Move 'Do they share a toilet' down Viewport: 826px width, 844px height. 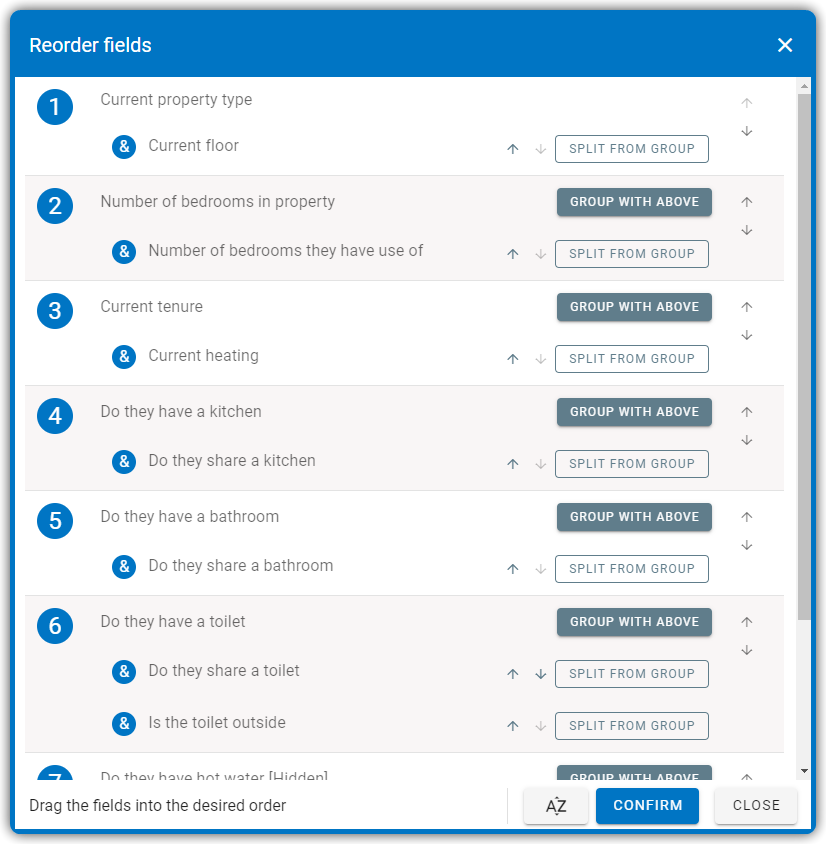[x=541, y=674]
